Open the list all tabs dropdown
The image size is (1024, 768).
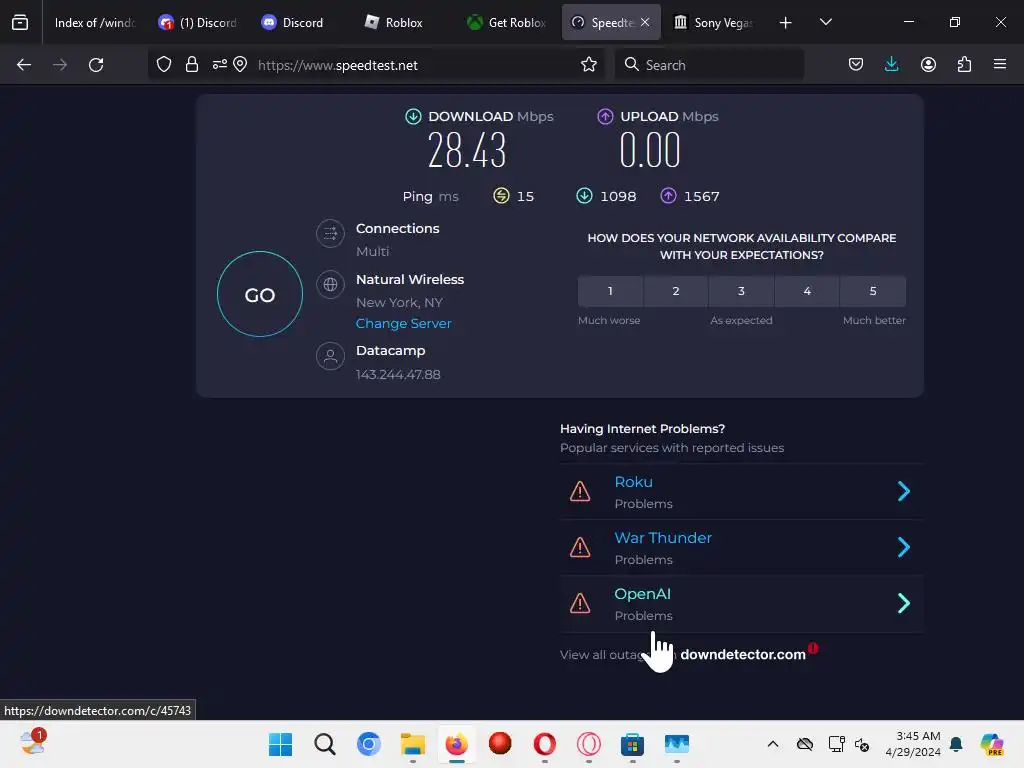pyautogui.click(x=825, y=22)
